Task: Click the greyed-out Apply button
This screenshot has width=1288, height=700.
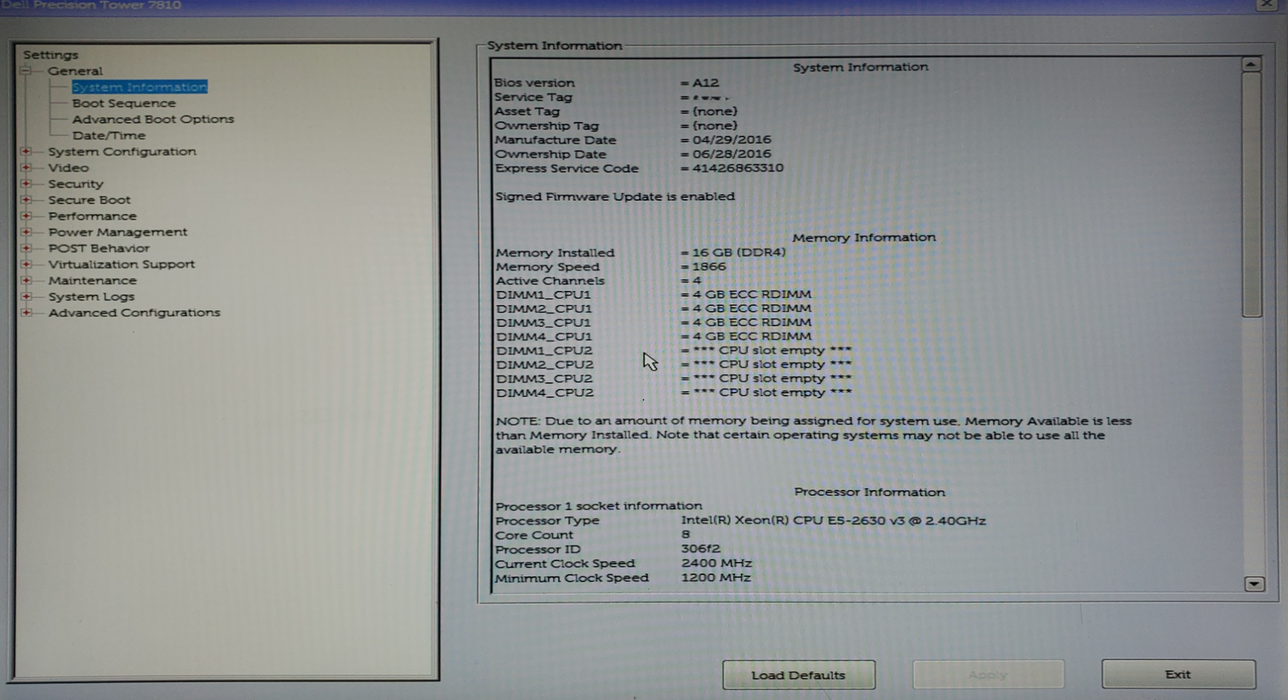Action: coord(988,675)
